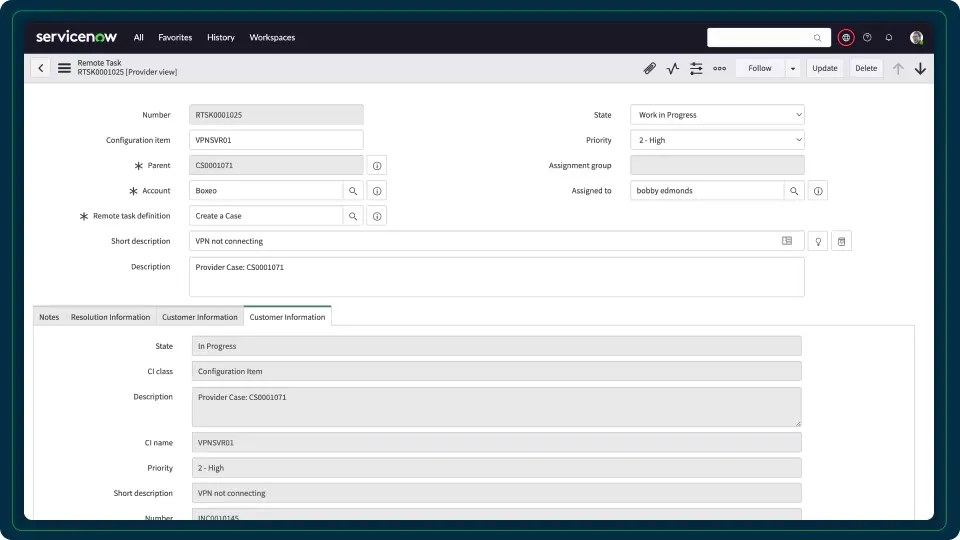
Task: Click the customer Description text area
Action: coord(497,407)
